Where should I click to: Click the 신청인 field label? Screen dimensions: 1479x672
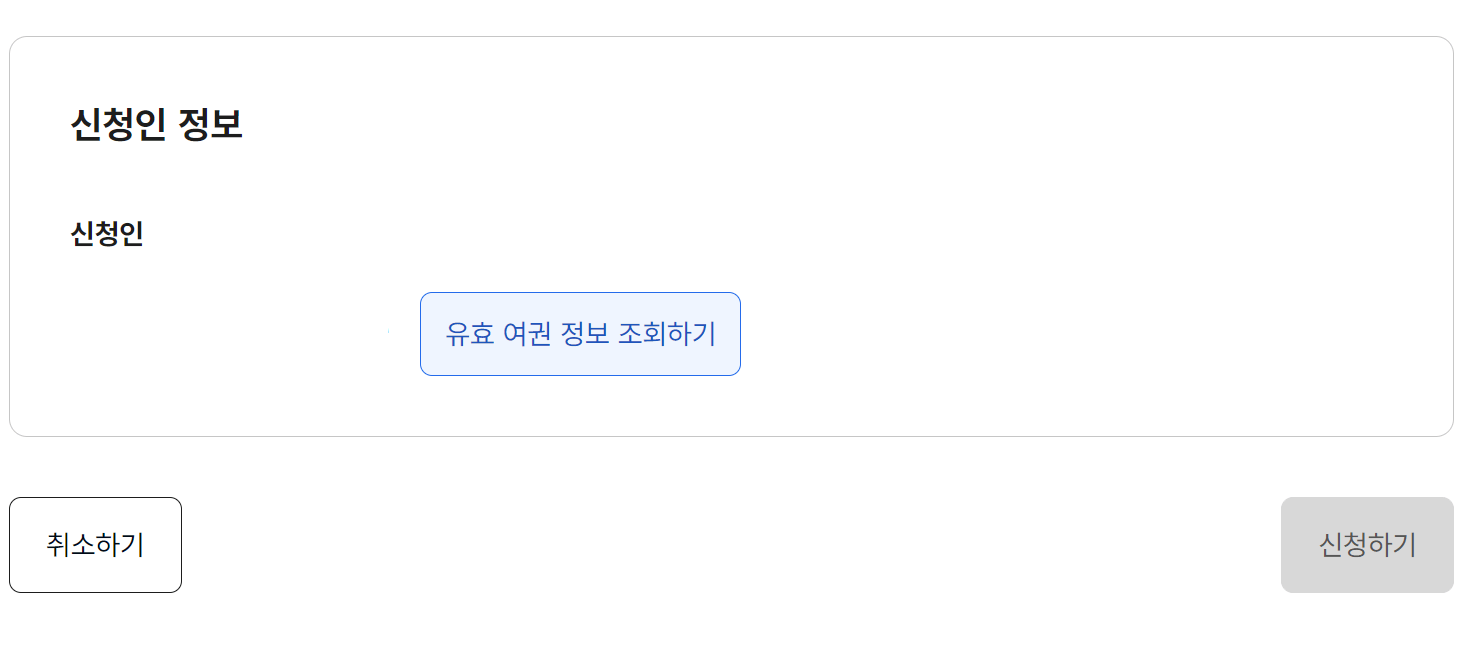pyautogui.click(x=105, y=232)
